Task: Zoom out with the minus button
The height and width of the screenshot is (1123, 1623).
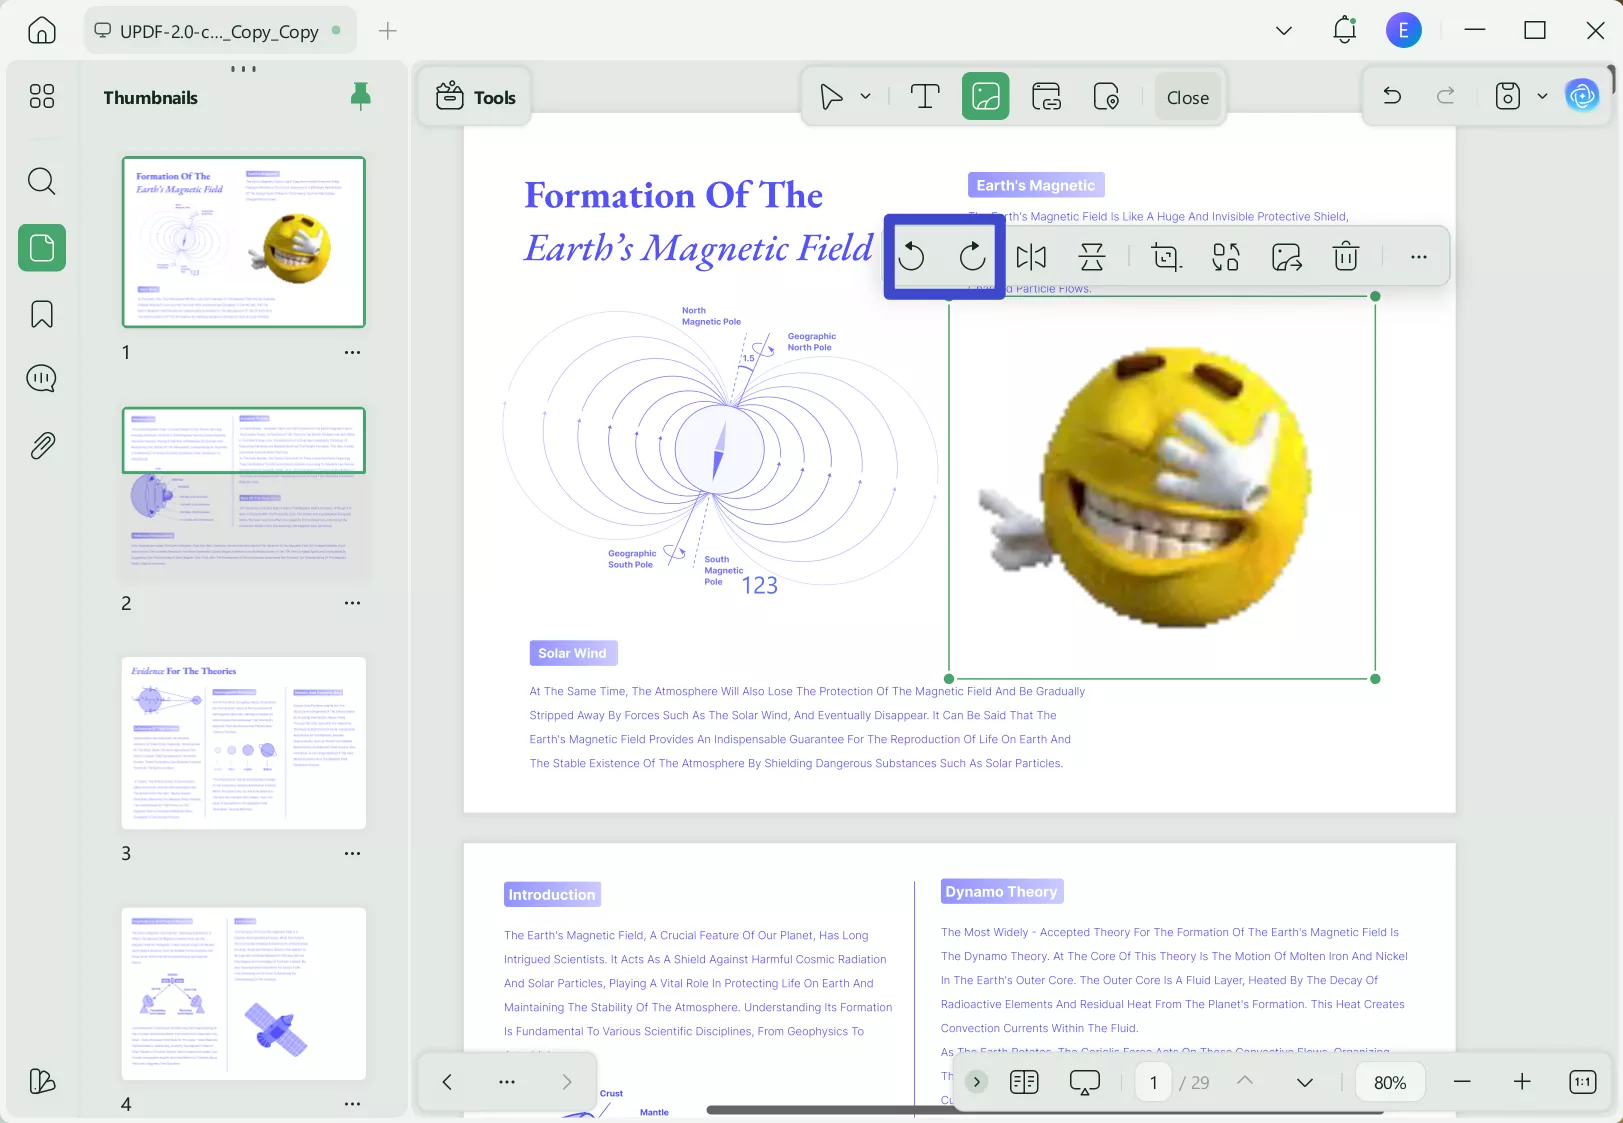Action: click(1462, 1082)
